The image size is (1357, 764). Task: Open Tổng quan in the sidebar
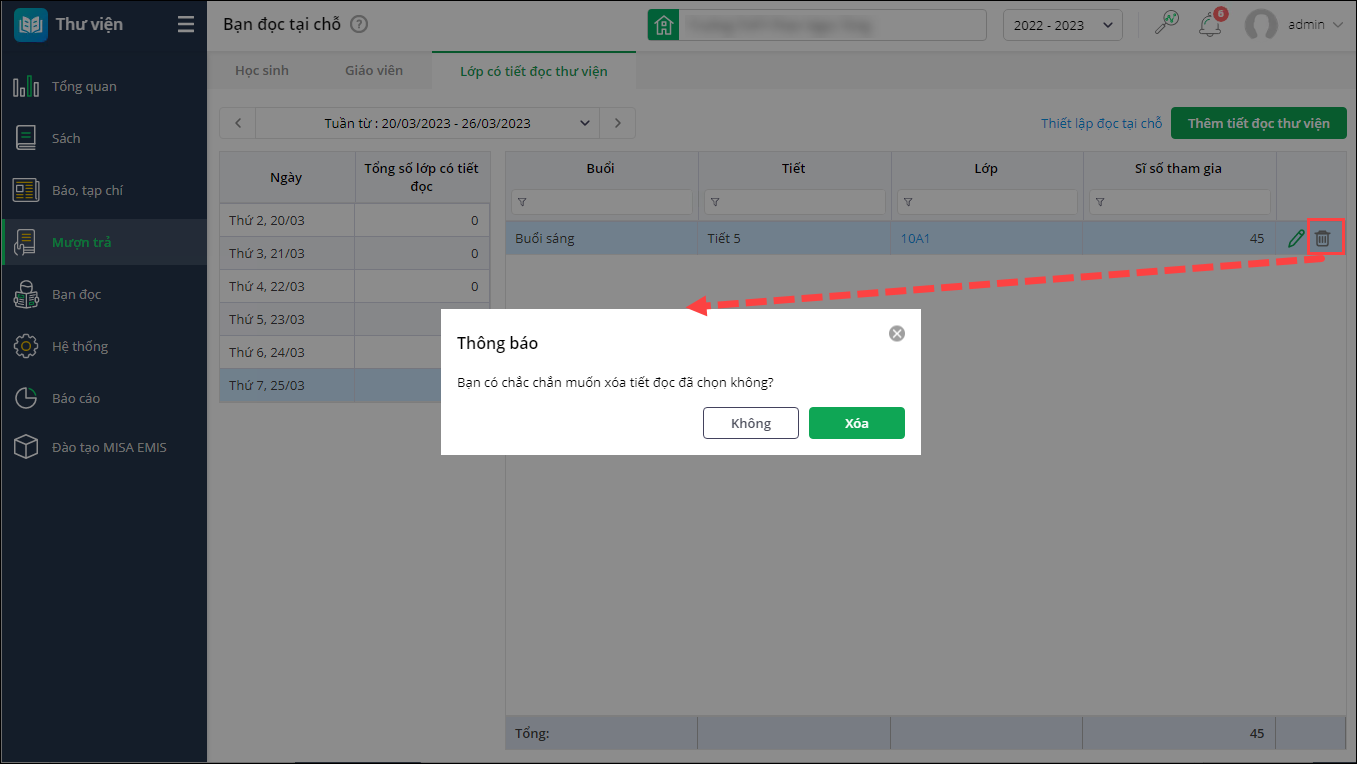(x=104, y=86)
